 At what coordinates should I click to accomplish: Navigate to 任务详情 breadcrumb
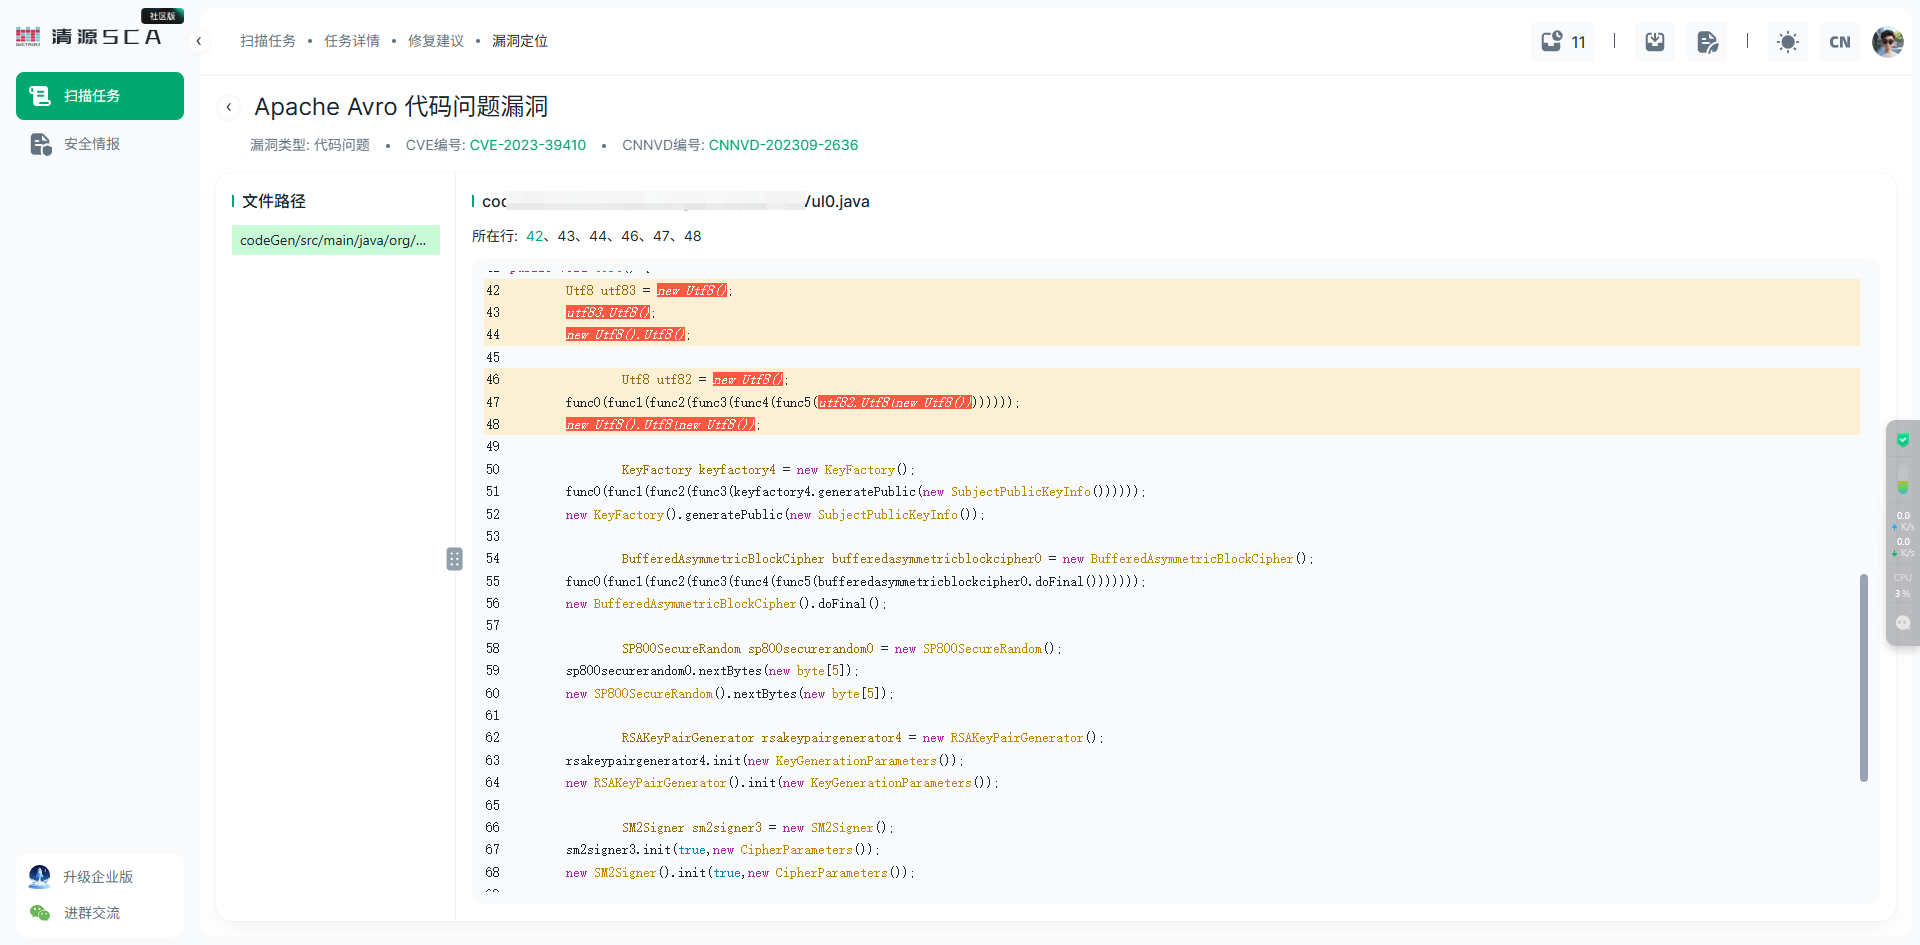[351, 41]
